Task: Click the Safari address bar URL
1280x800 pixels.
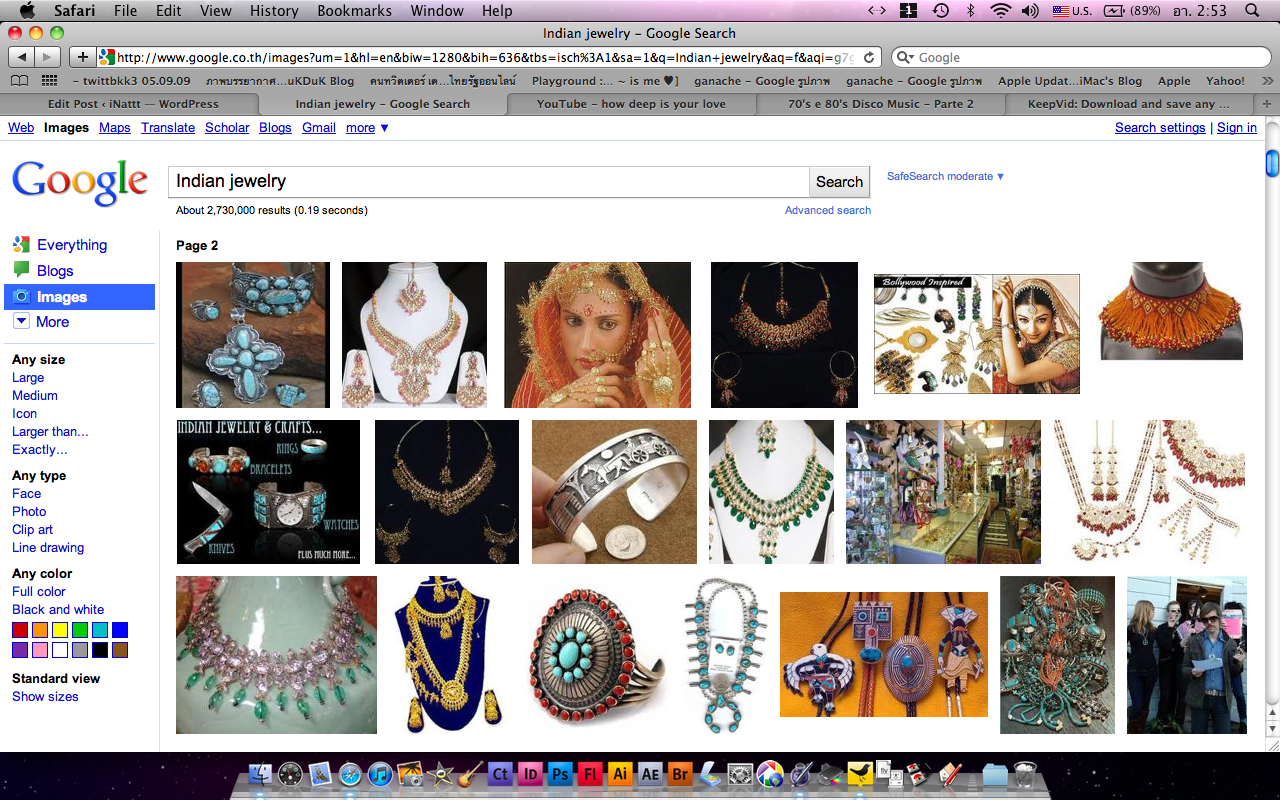Action: point(488,57)
